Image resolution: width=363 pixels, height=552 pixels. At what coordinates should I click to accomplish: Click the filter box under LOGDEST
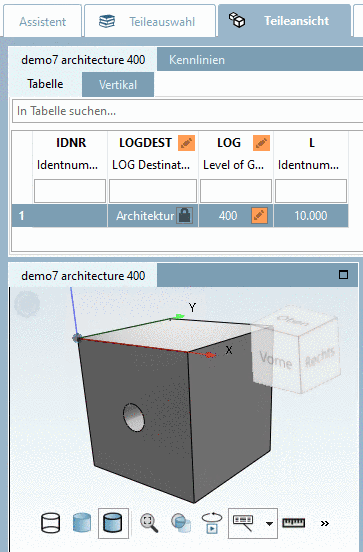pos(153,191)
